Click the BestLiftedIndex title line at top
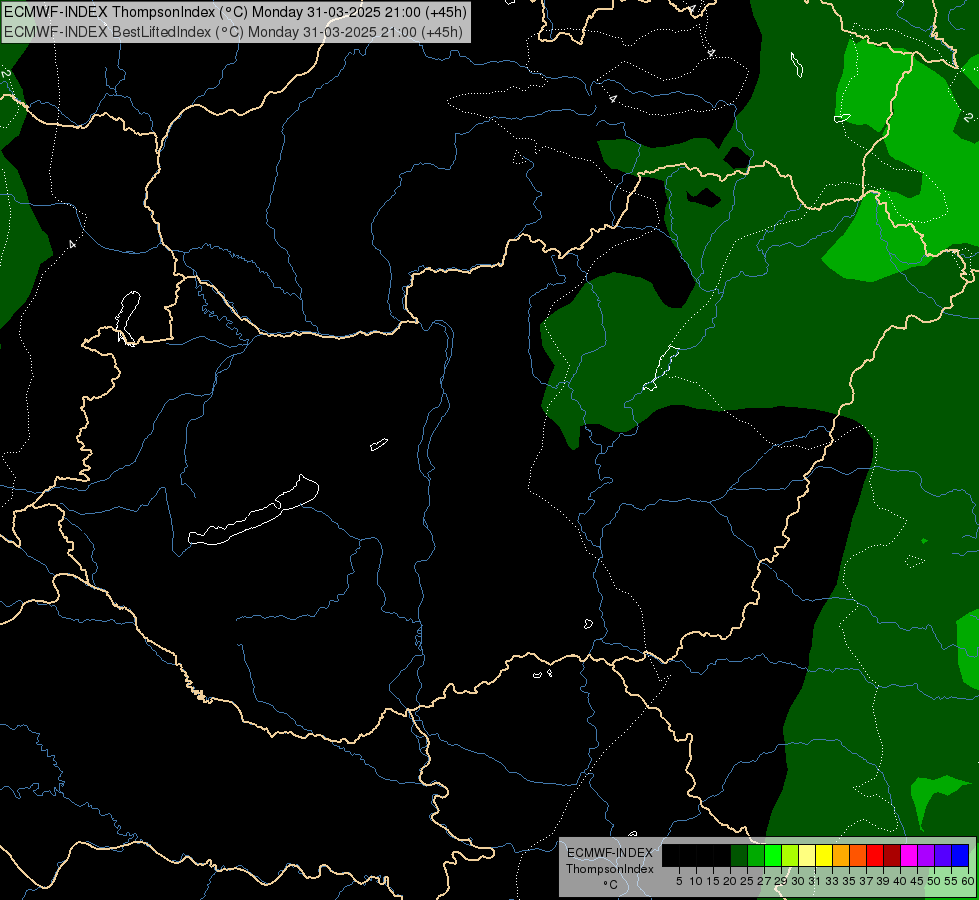Viewport: 979px width, 900px height. tap(234, 32)
